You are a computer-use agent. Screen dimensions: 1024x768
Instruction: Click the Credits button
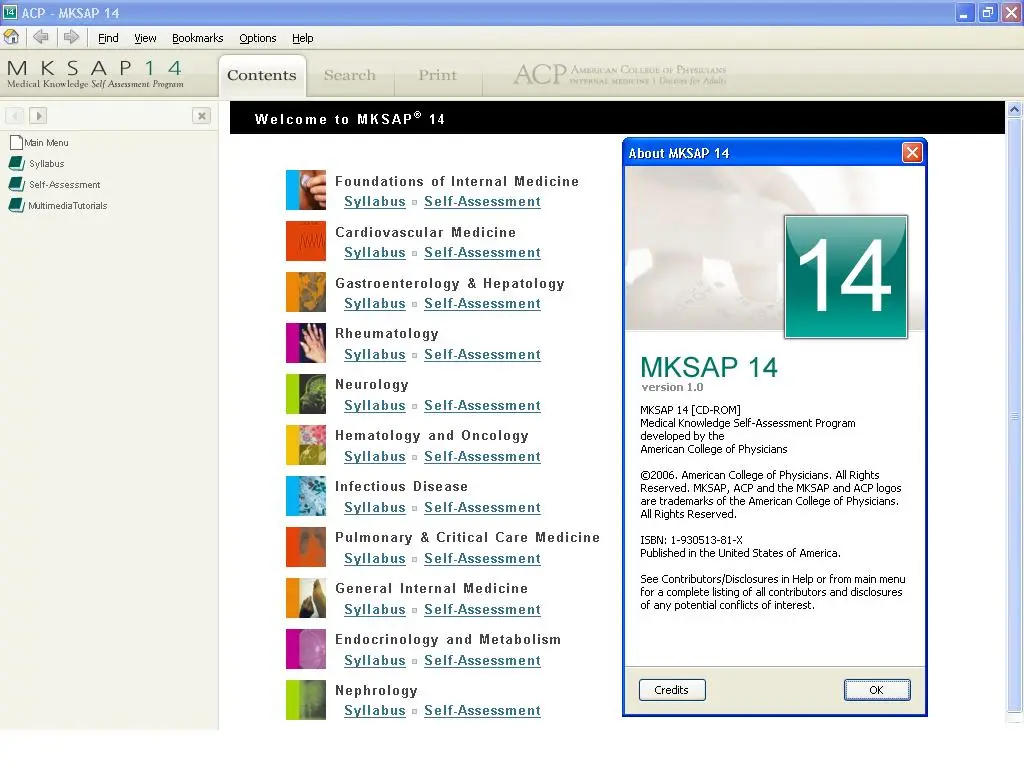tap(671, 690)
